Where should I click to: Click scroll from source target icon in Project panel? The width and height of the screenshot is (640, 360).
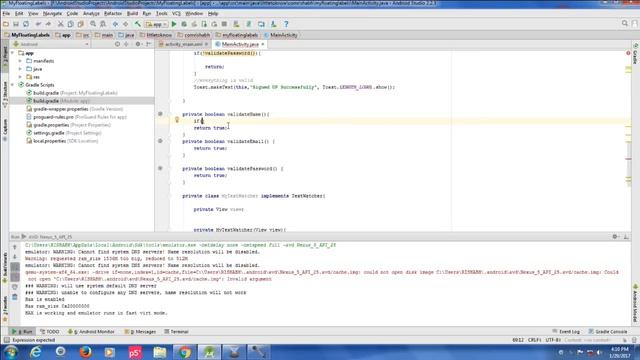(x=118, y=44)
